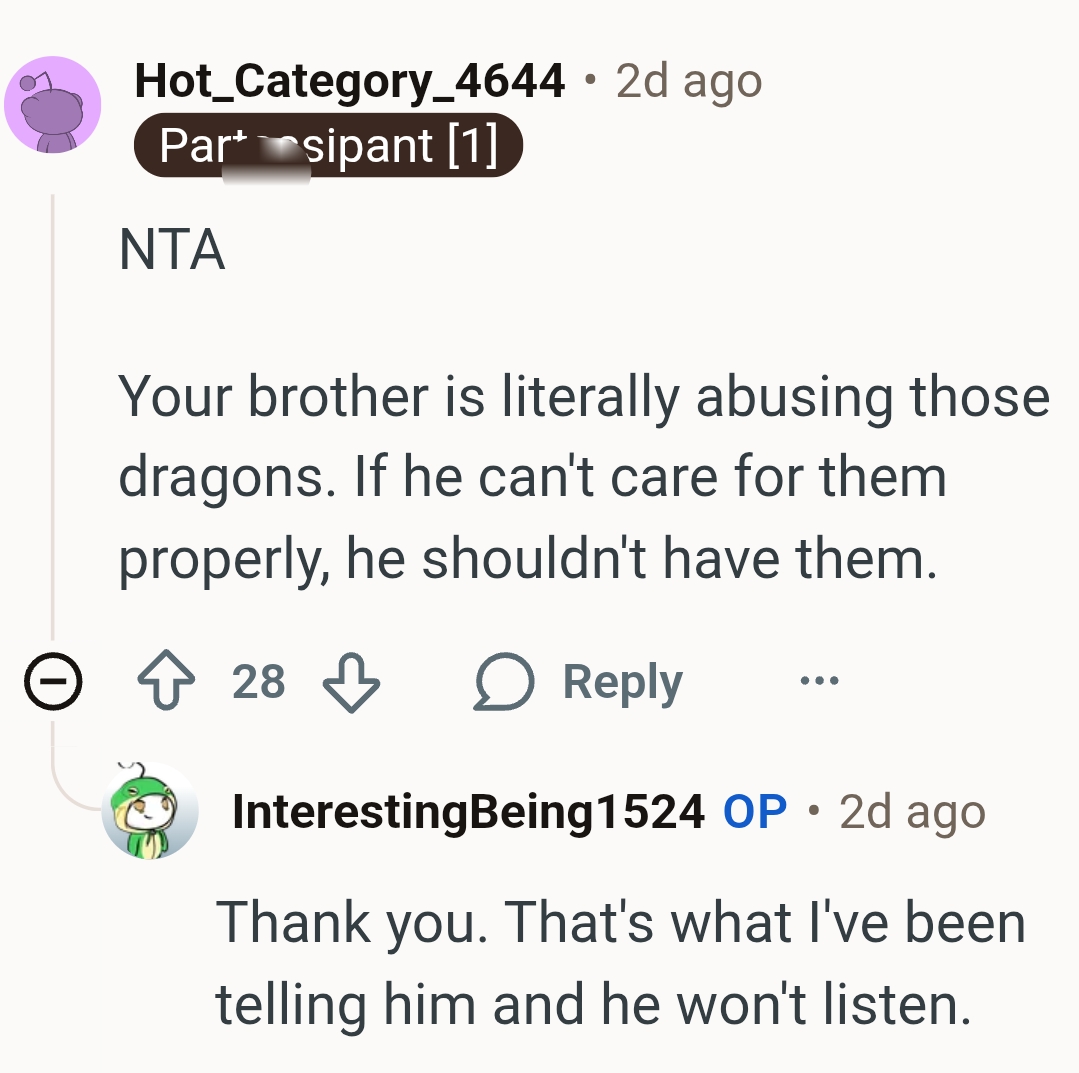Click the Participant [1] flair badge
The width and height of the screenshot is (1079, 1073).
tap(330, 146)
